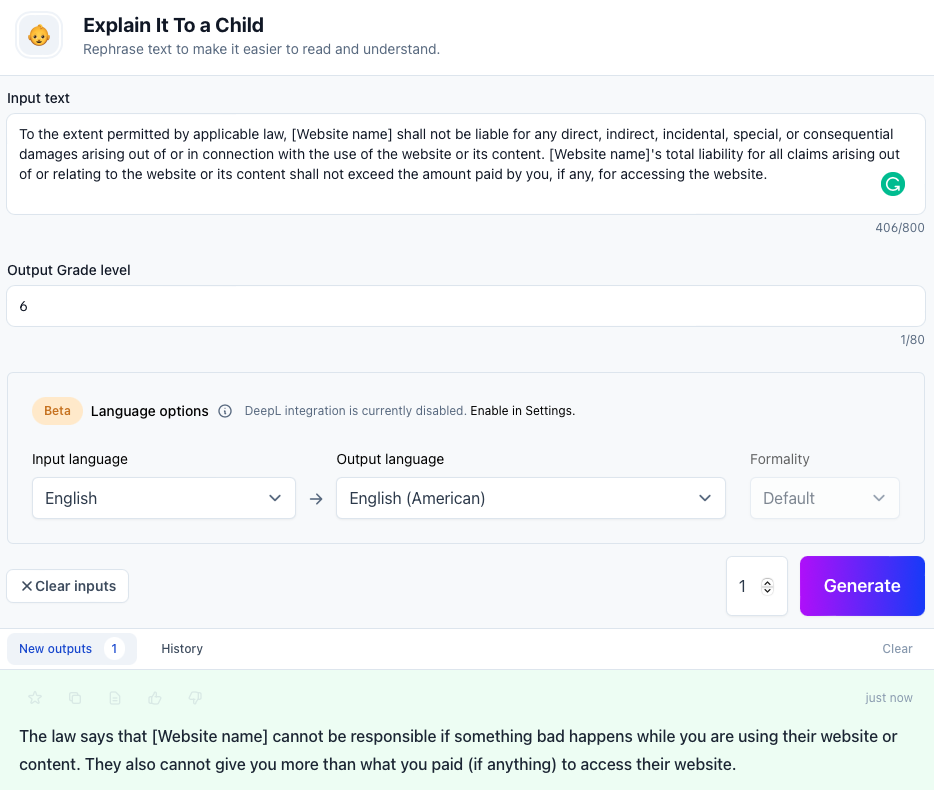Image resolution: width=934 pixels, height=790 pixels.
Task: Expand the Output language dropdown
Action: coord(530,498)
